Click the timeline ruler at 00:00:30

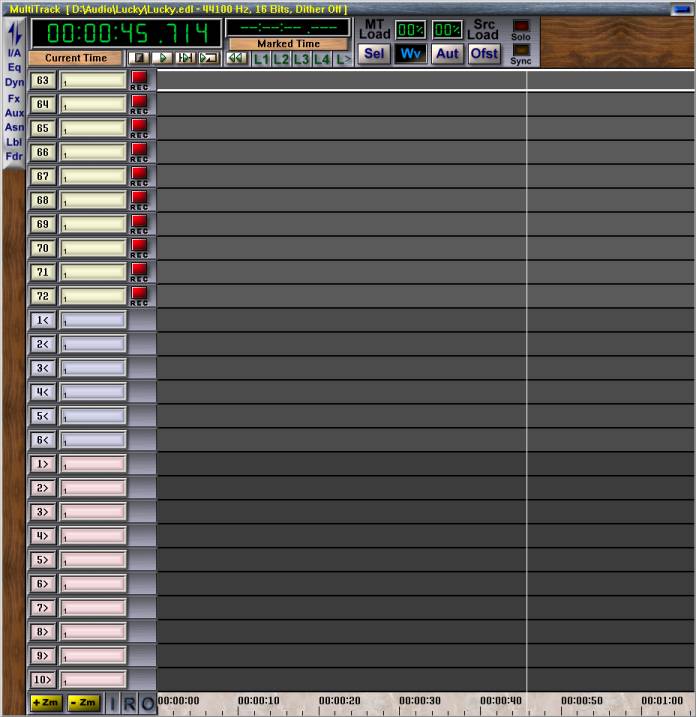point(419,701)
